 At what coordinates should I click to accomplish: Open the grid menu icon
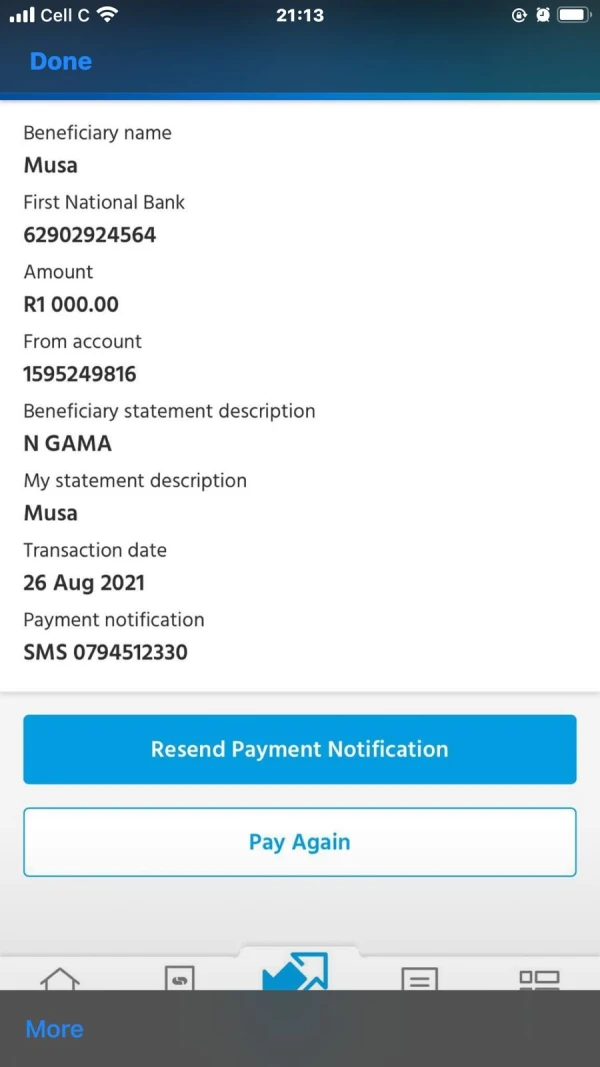[x=540, y=979]
